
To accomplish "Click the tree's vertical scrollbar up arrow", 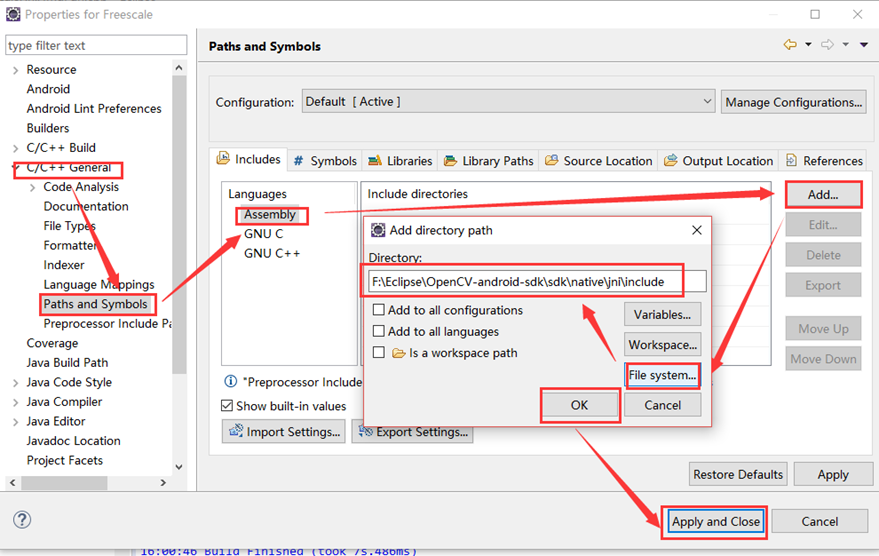I will coord(179,68).
